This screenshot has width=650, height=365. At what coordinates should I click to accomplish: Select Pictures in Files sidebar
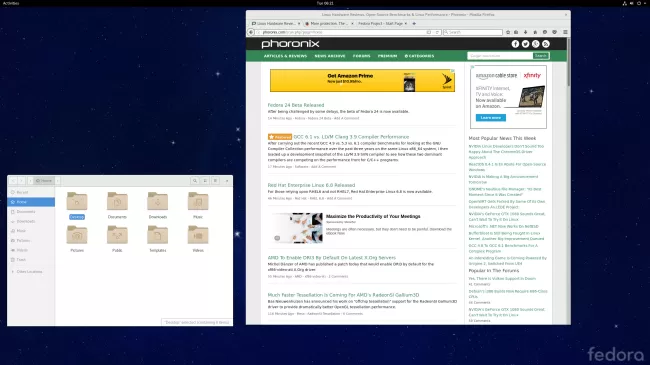click(x=31, y=241)
